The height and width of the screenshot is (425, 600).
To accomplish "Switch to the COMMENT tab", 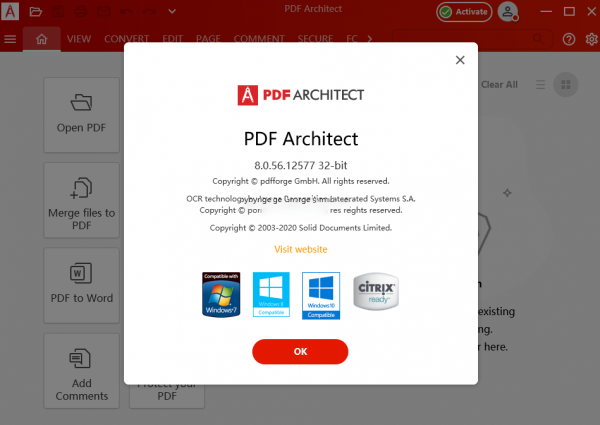I will pyautogui.click(x=259, y=39).
